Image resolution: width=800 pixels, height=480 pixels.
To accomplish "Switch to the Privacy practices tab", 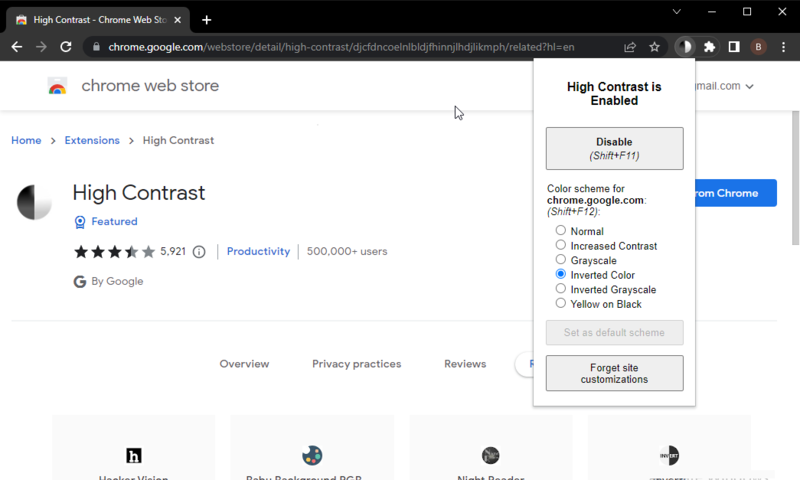I will pyautogui.click(x=356, y=364).
